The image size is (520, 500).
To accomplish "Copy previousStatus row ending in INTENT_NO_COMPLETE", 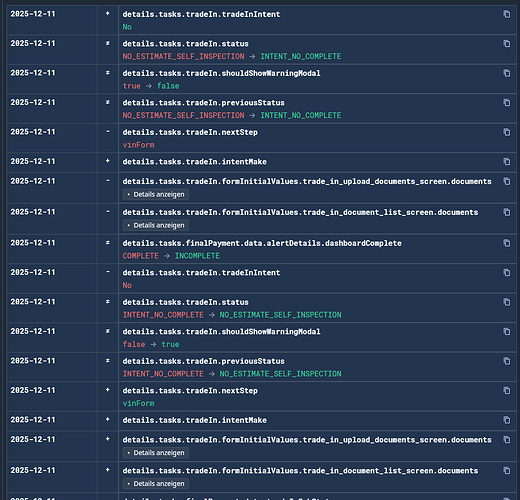I will (x=507, y=103).
